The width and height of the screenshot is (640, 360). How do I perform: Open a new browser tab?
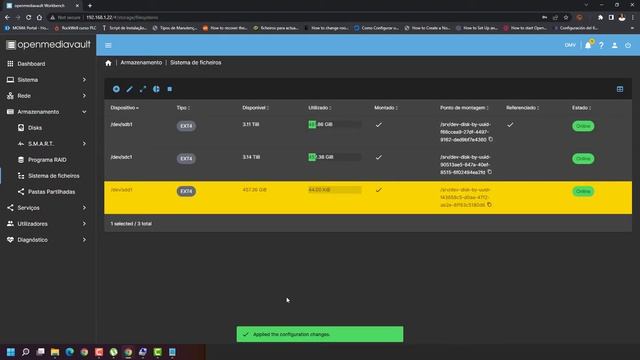point(90,6)
